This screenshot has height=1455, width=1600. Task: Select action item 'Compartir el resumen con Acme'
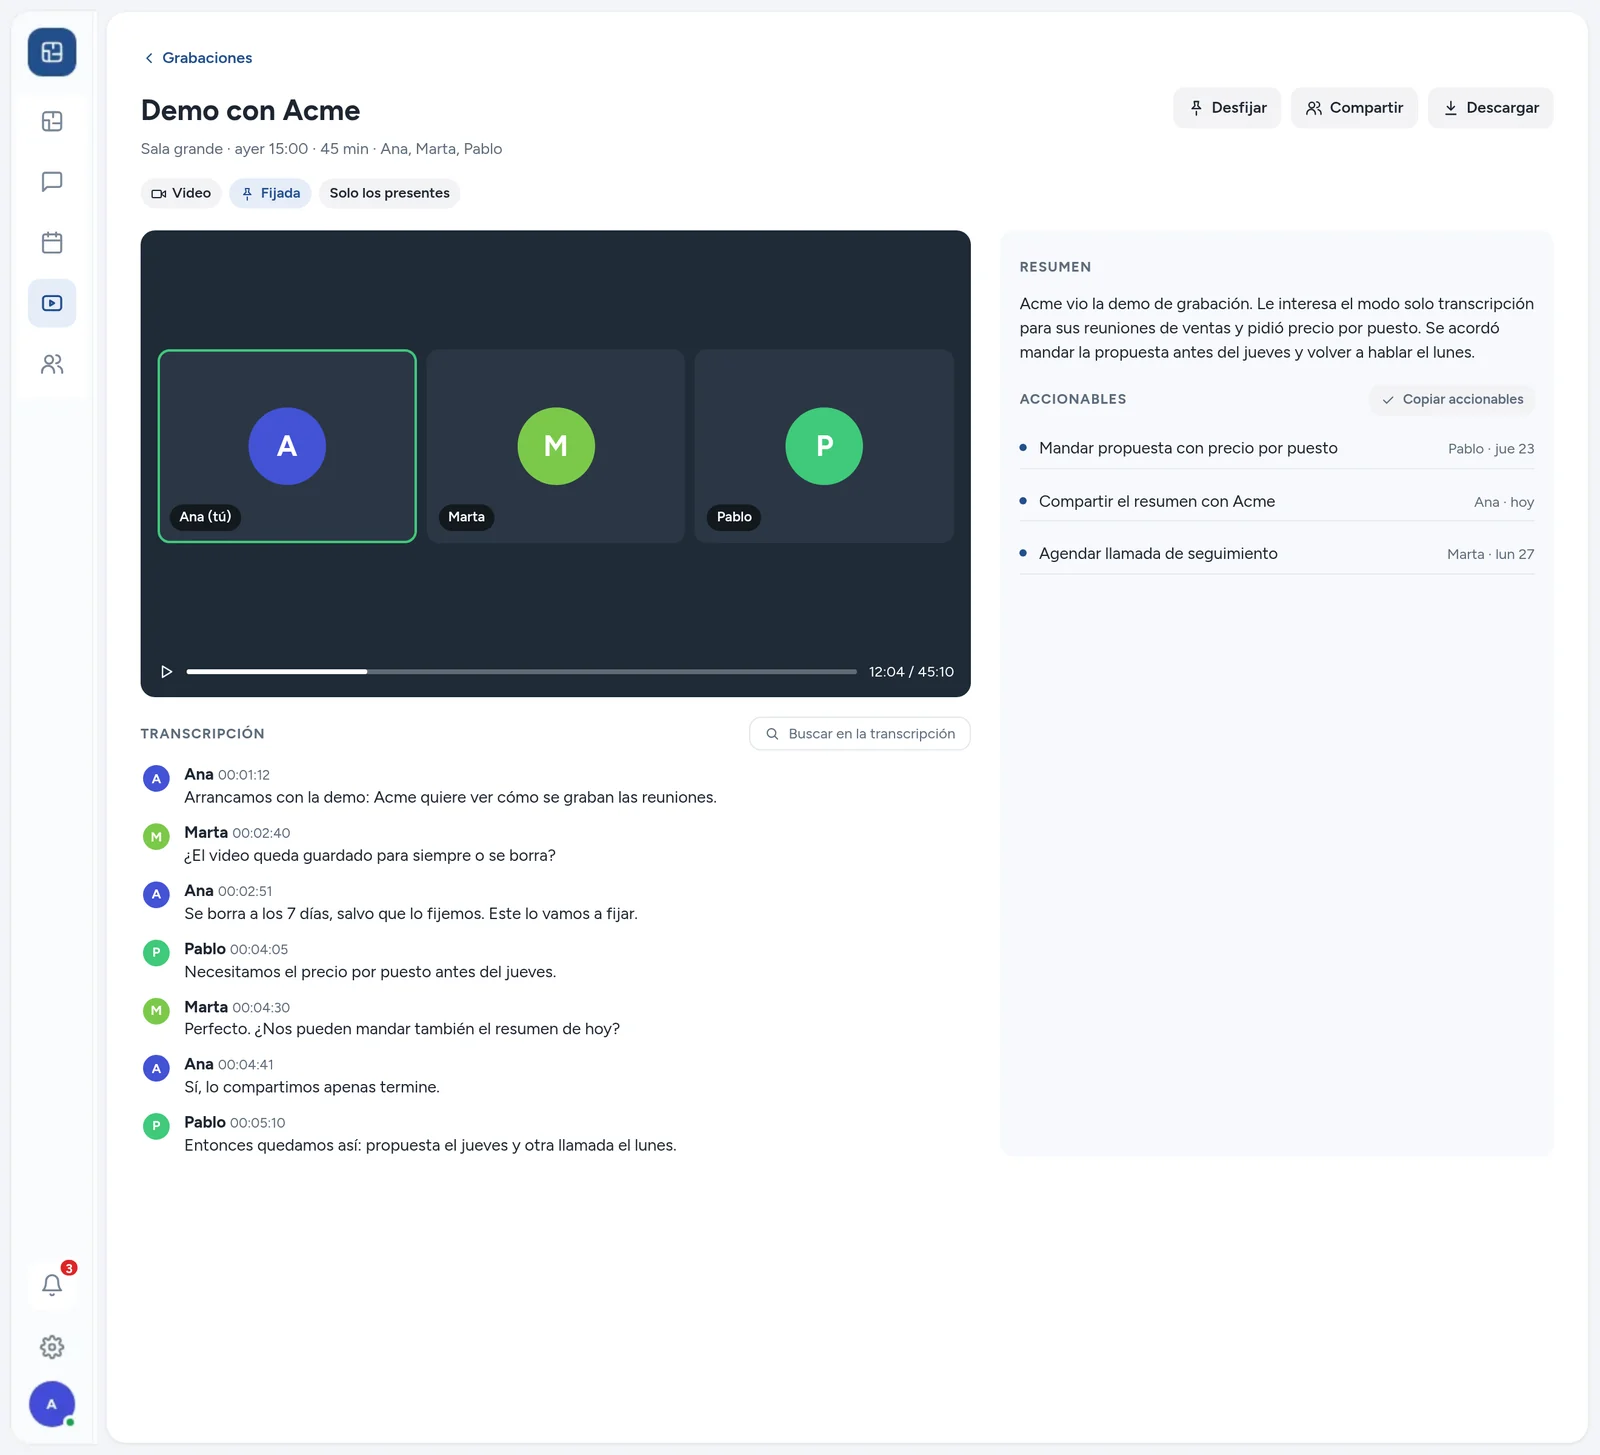coord(1277,502)
